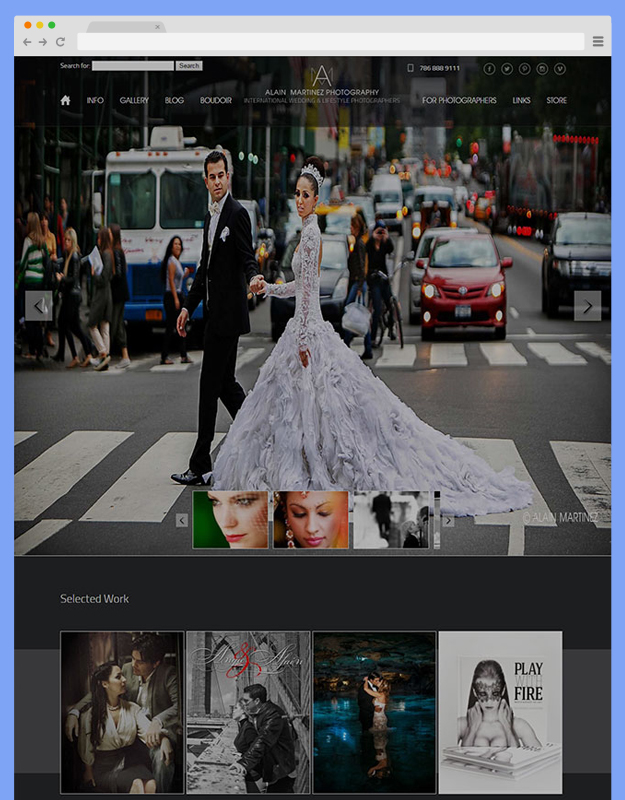
Task: Follow the Store link
Action: coord(556,101)
